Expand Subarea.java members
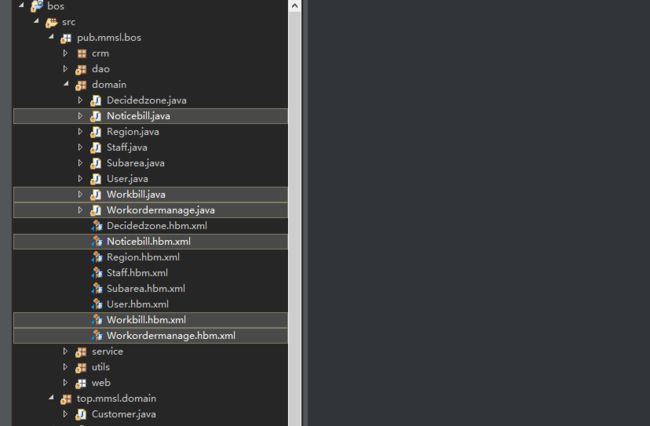 pos(80,163)
